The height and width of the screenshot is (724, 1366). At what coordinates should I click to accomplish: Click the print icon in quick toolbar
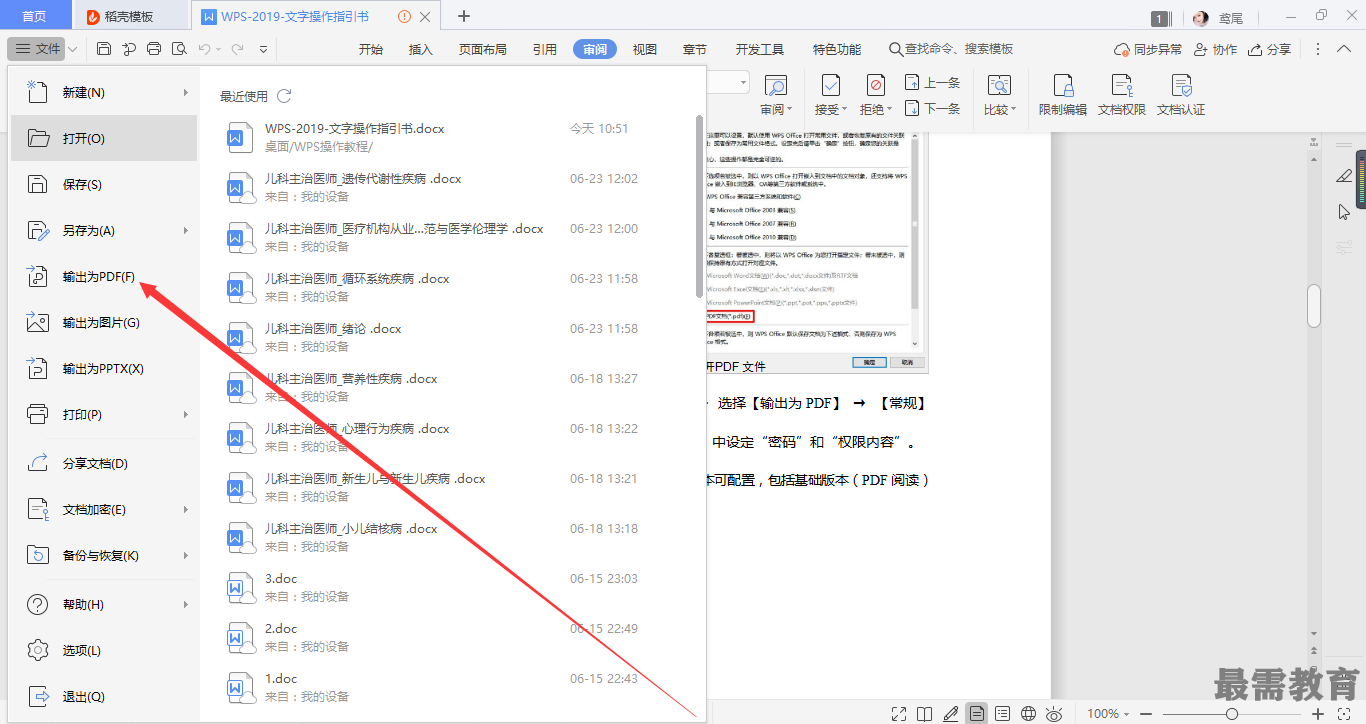pos(154,49)
